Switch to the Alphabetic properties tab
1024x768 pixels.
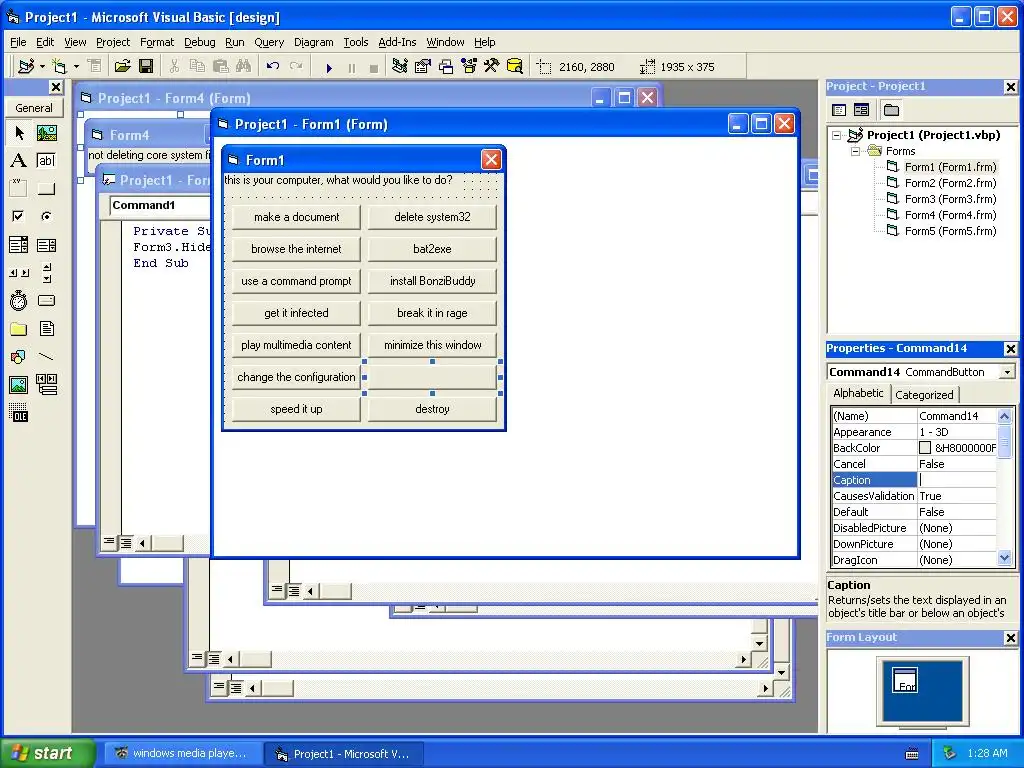(858, 393)
